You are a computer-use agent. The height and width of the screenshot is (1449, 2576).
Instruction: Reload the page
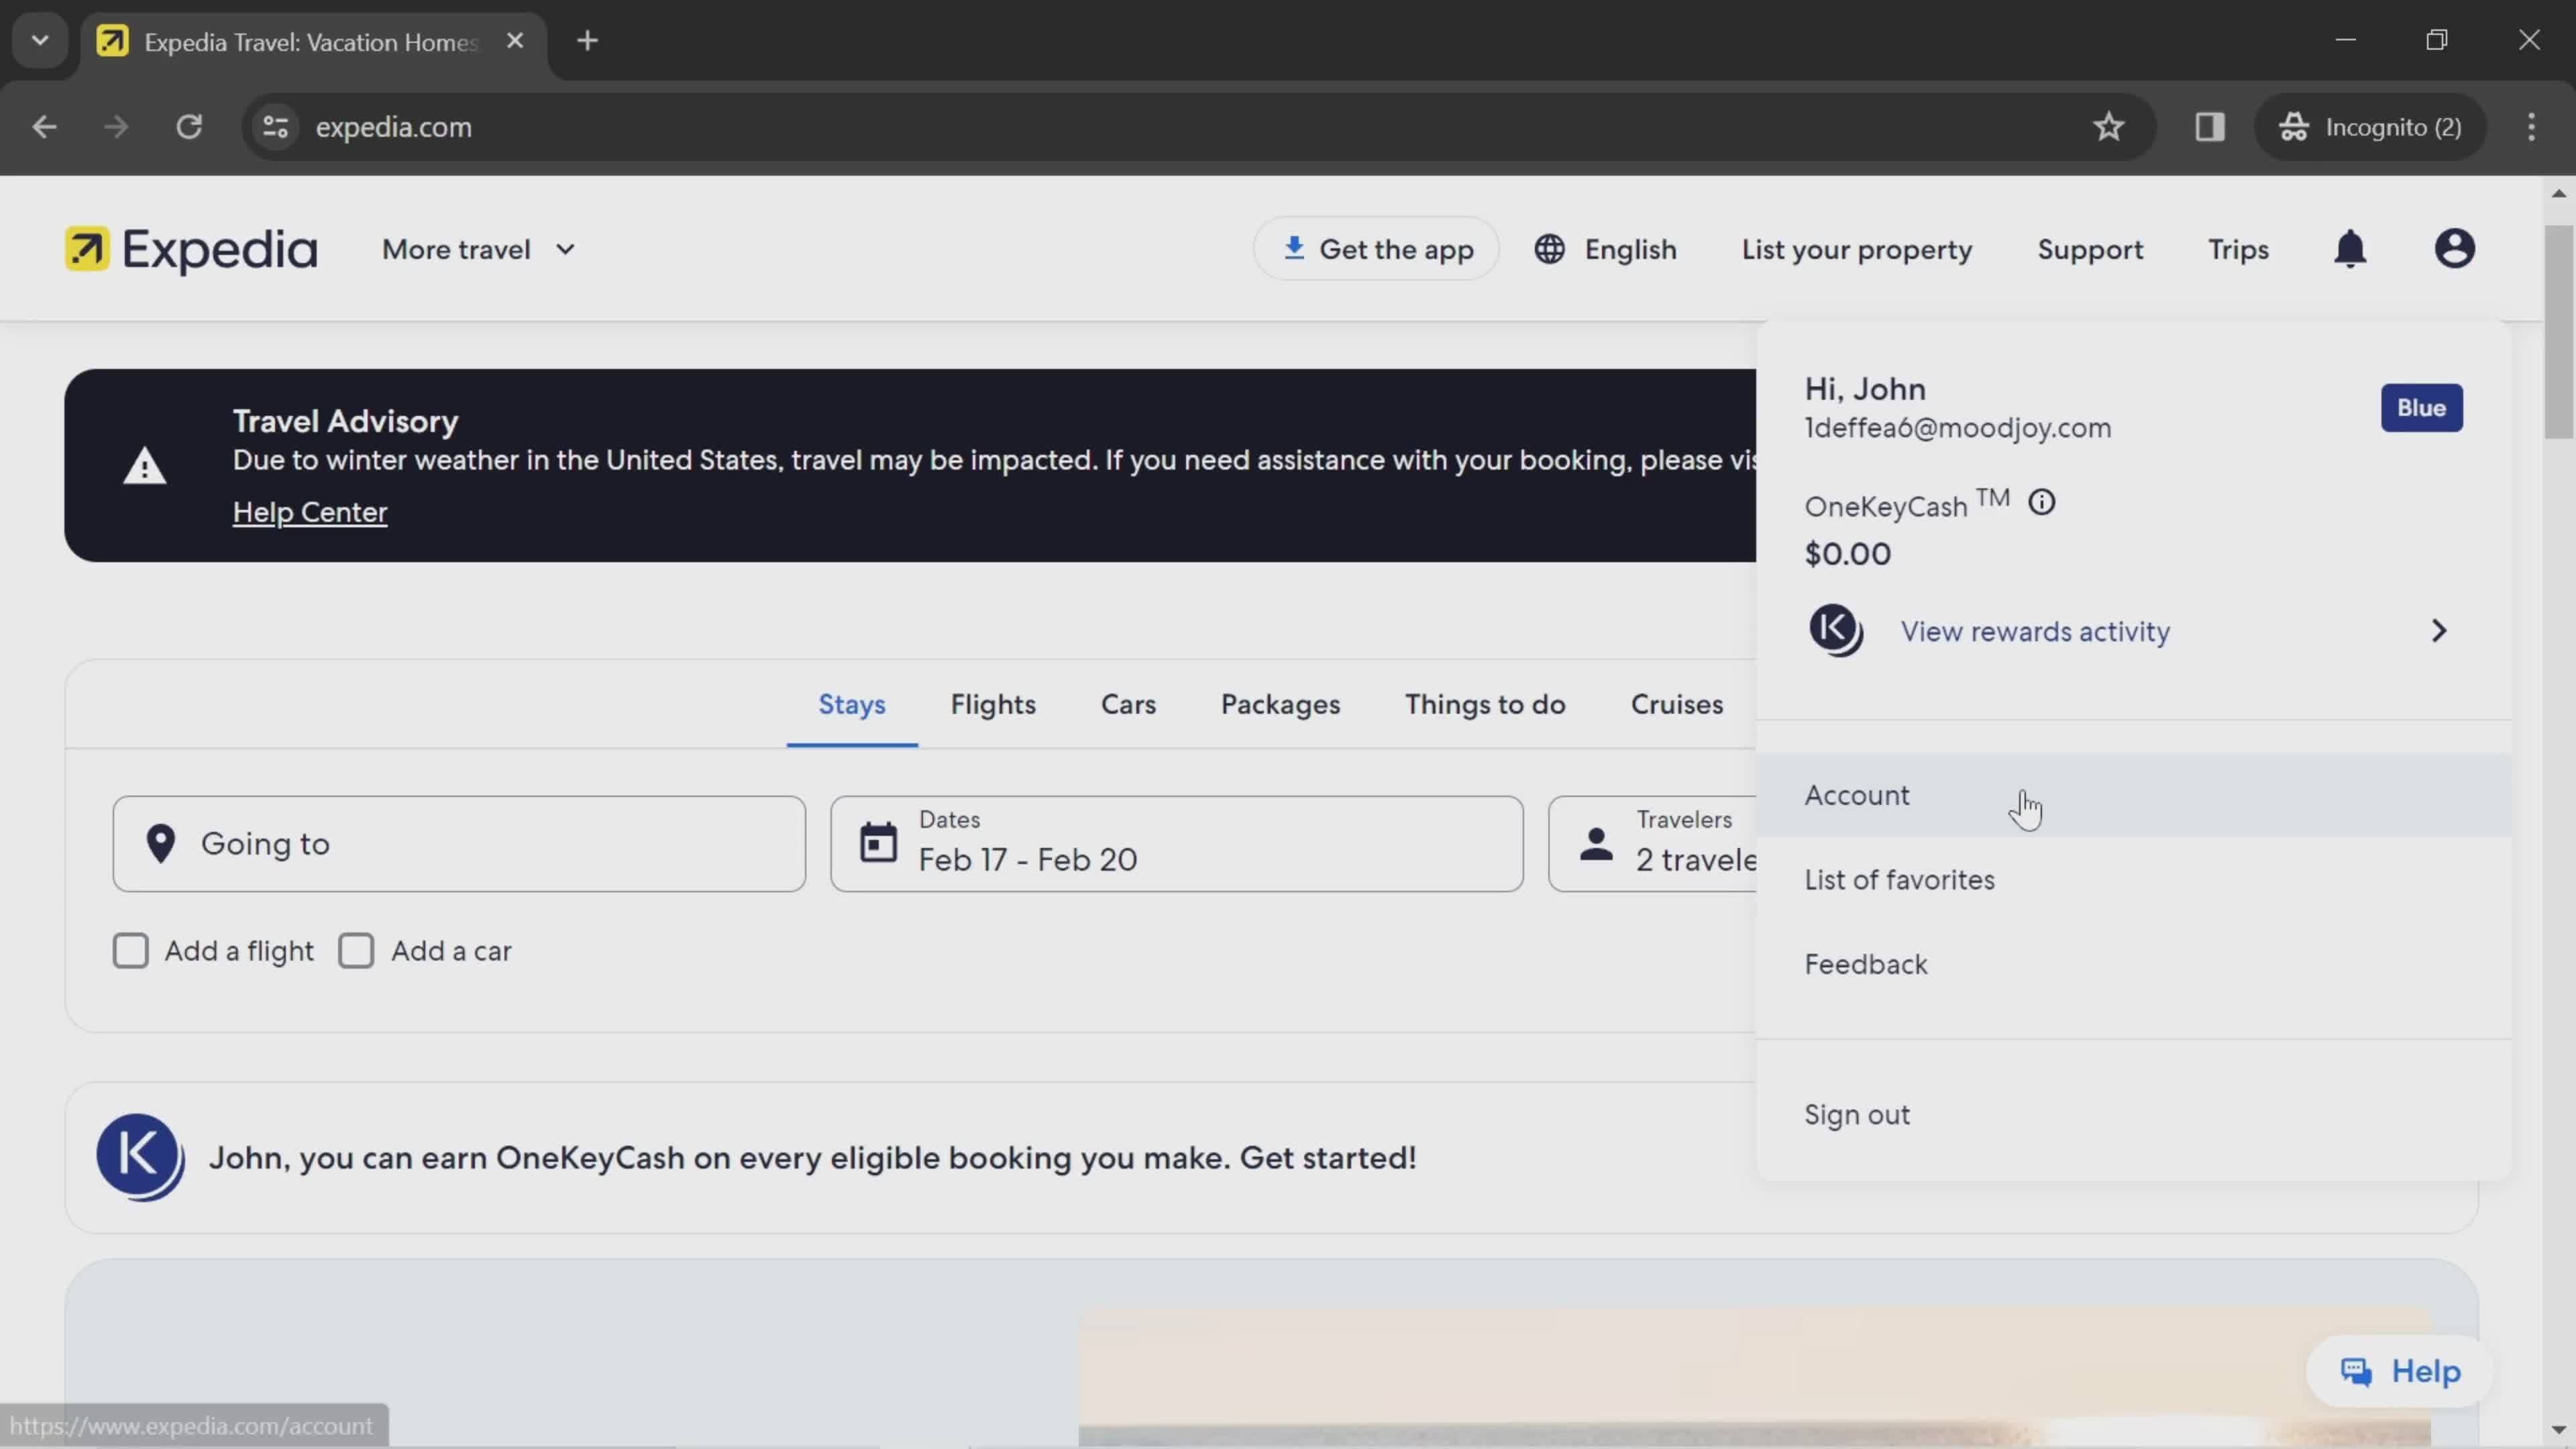click(189, 127)
